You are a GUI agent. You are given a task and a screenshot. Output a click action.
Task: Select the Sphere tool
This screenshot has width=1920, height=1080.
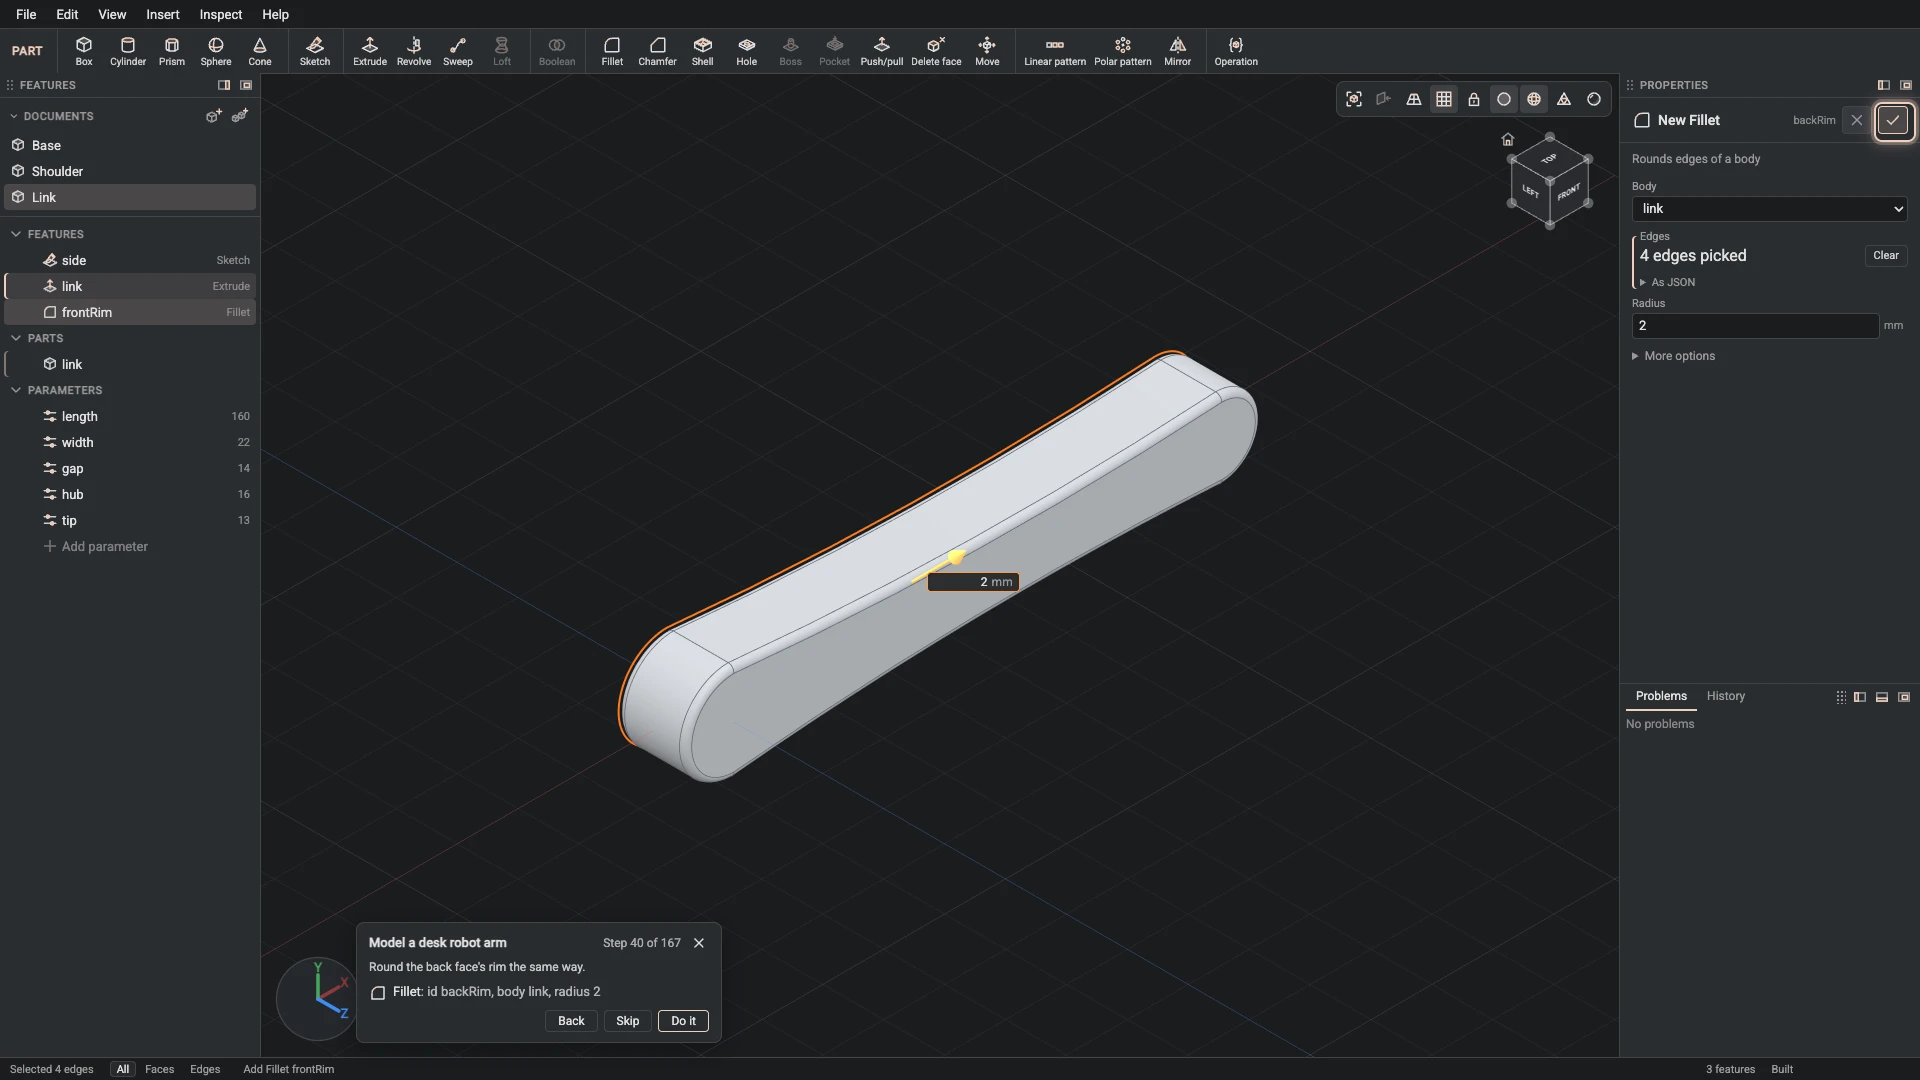pyautogui.click(x=216, y=51)
